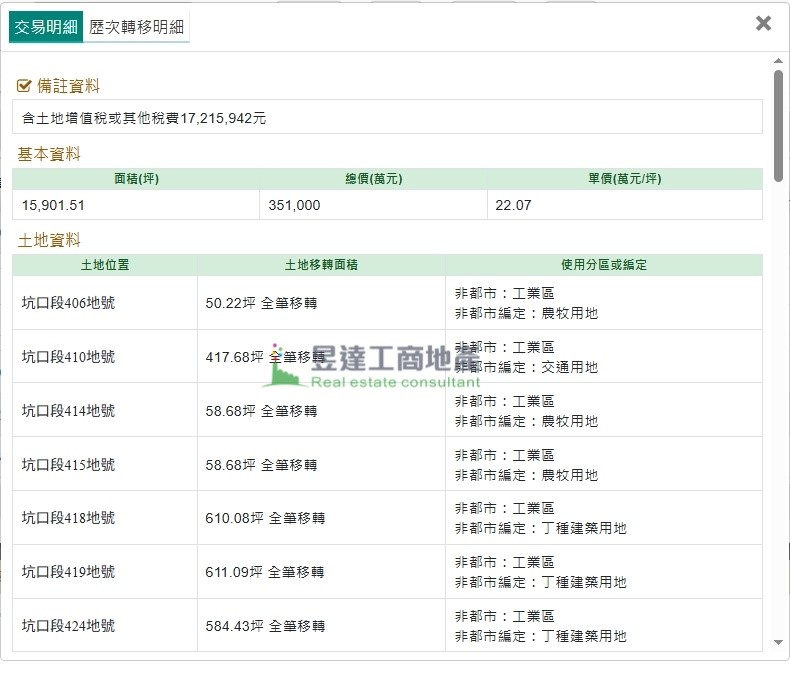Click the scrollbar down arrow
The image size is (790, 690).
pos(778,645)
